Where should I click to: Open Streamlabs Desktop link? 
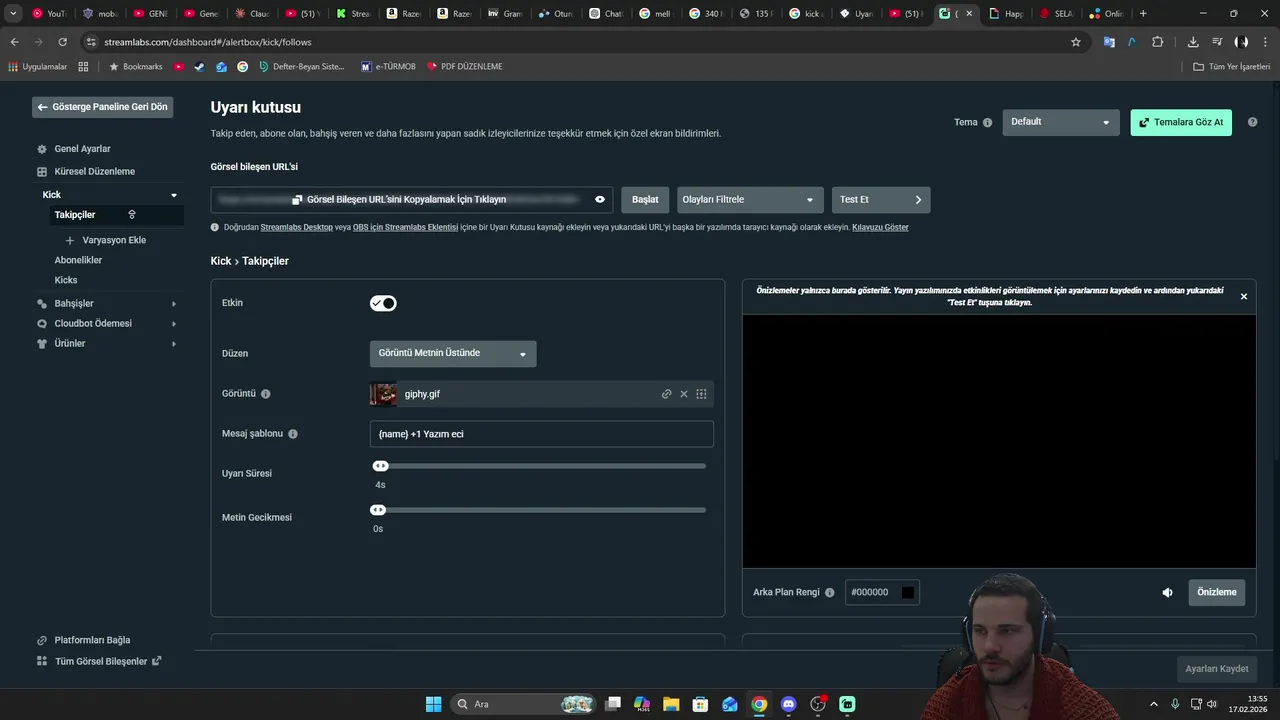point(297,228)
